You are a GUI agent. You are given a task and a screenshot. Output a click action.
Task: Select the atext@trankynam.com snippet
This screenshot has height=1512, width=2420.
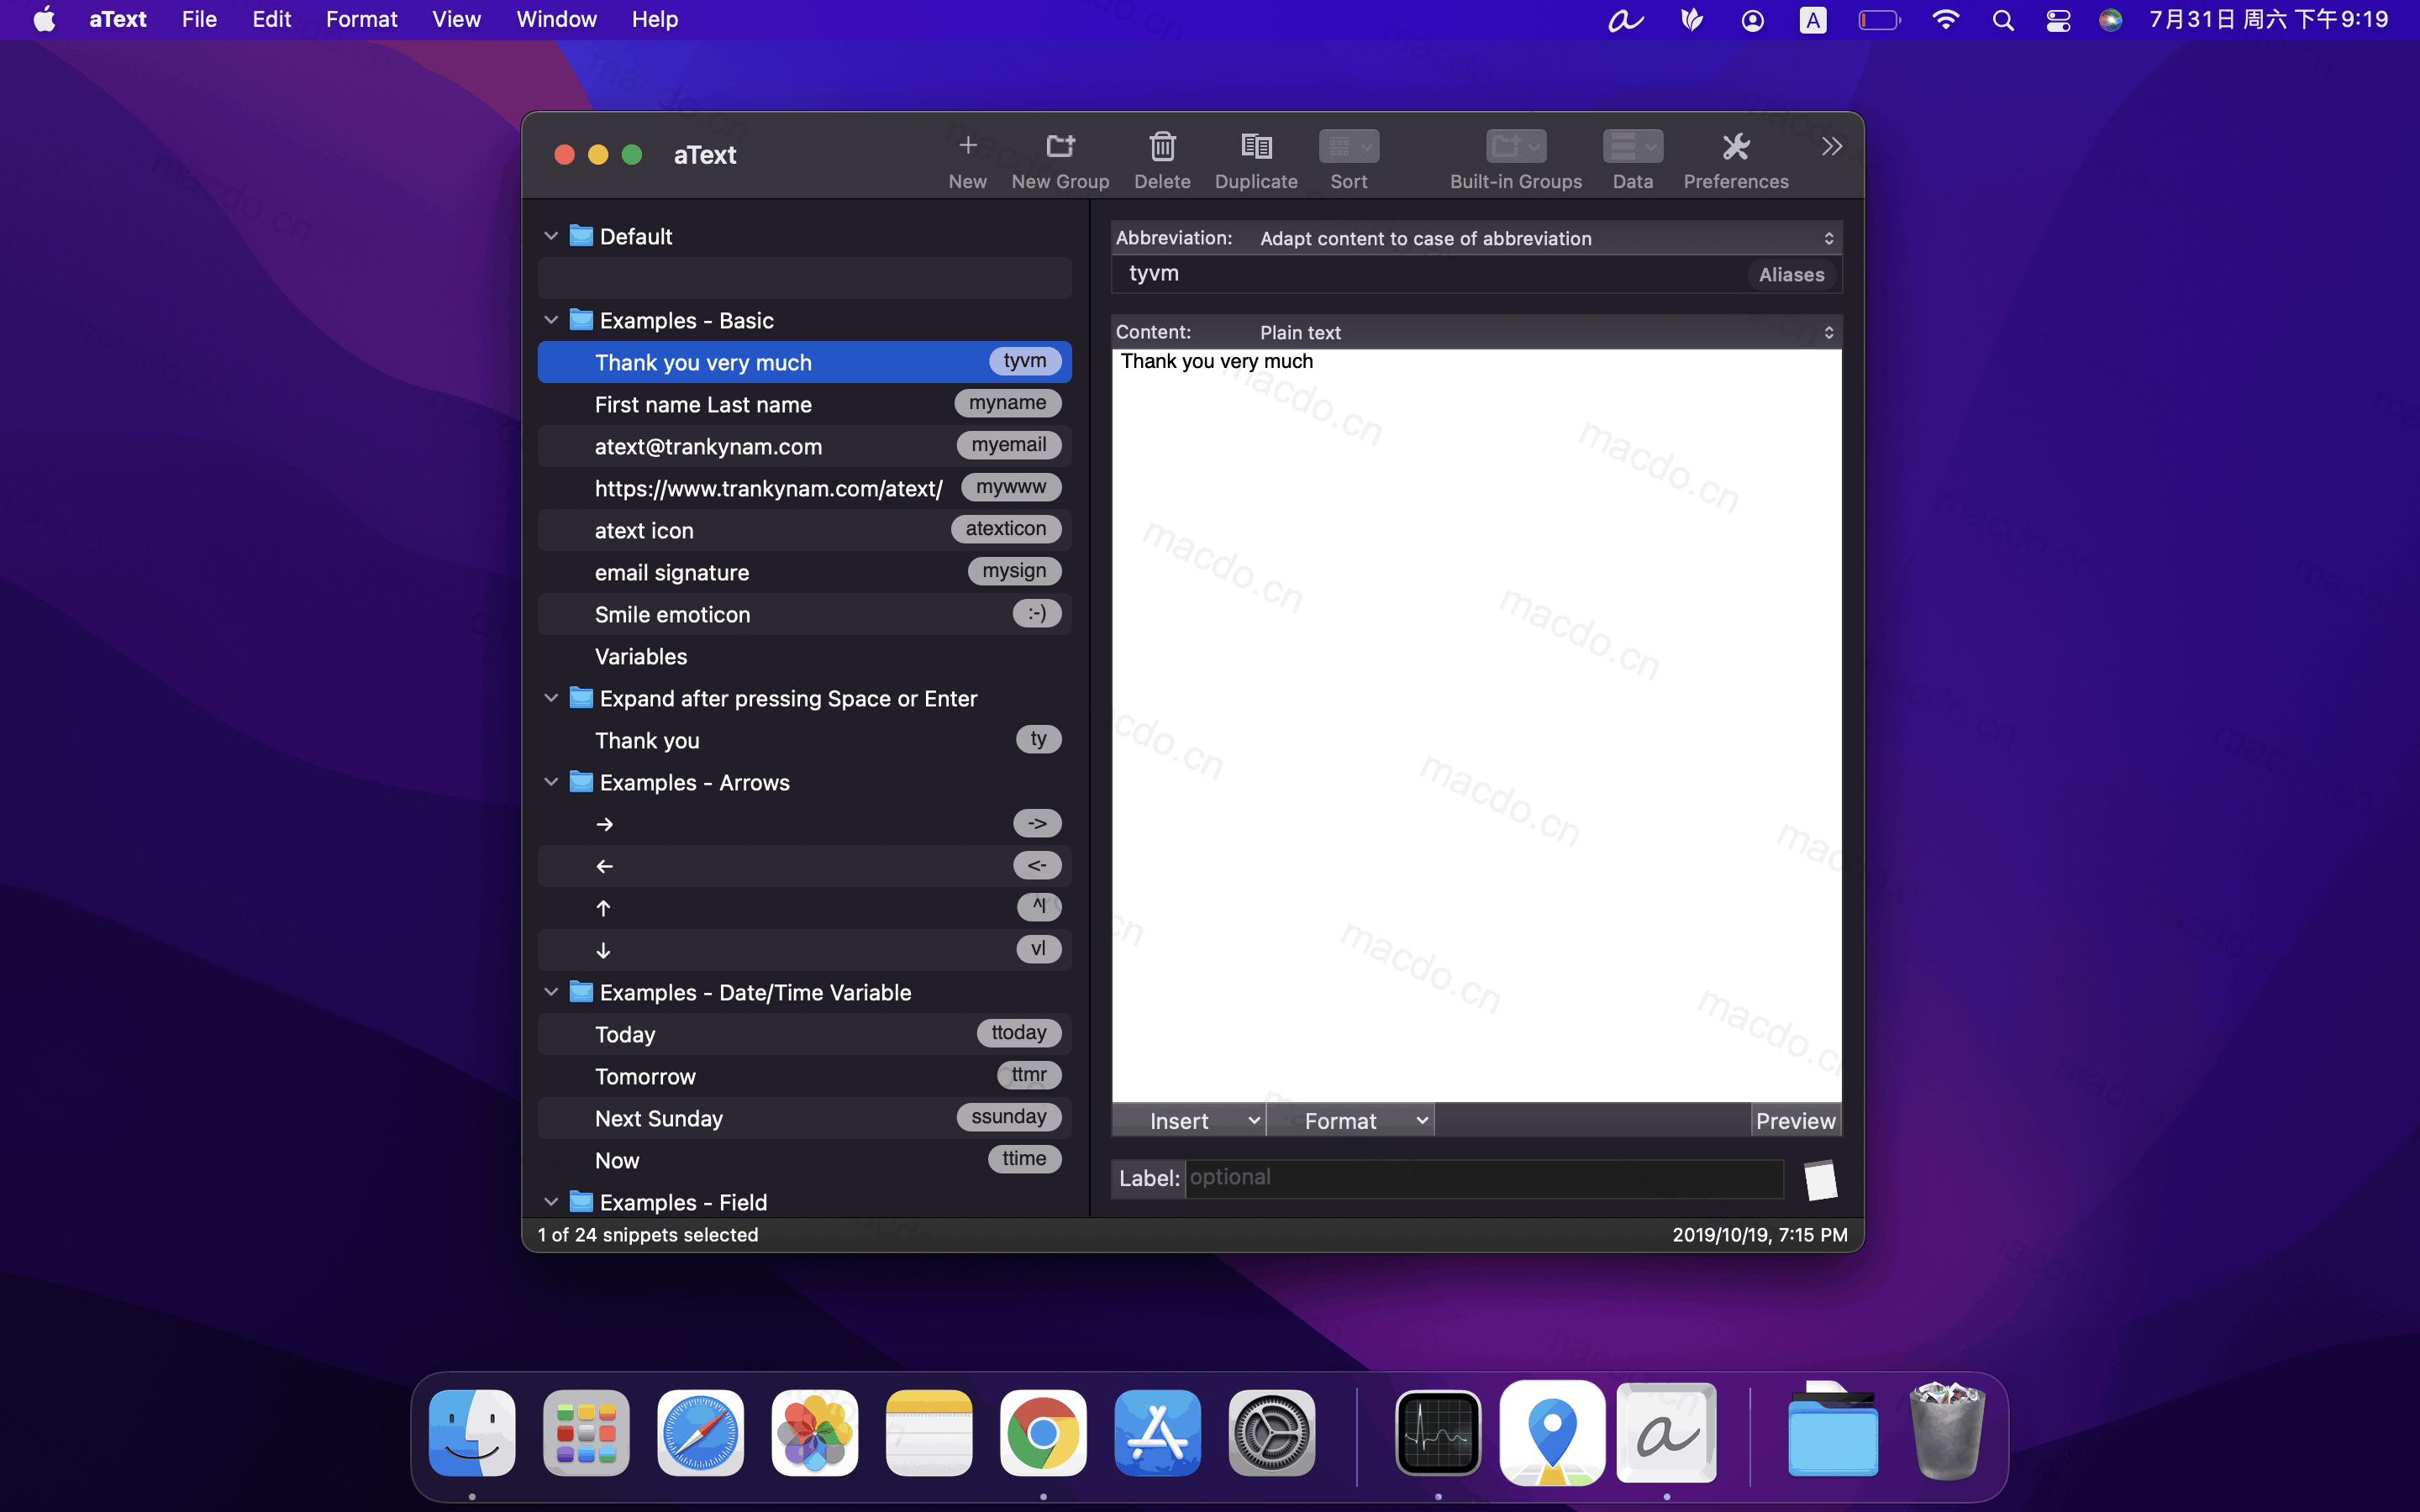(x=804, y=446)
